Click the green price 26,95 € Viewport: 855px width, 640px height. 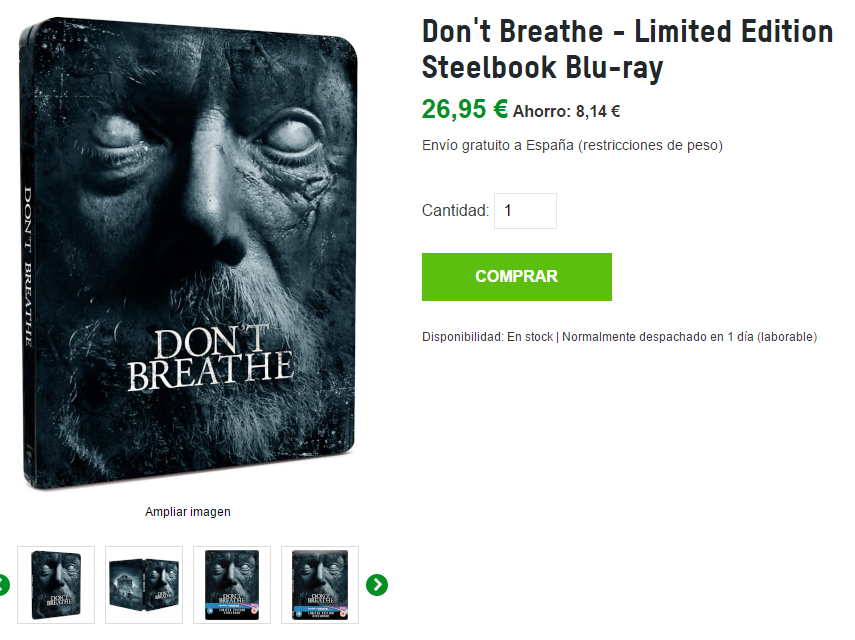point(465,108)
